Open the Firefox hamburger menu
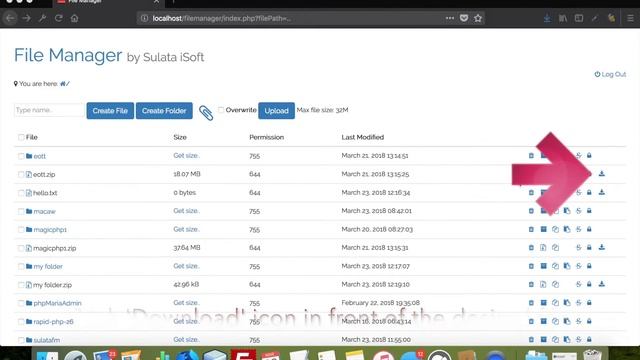640x360 pixels. coord(630,18)
